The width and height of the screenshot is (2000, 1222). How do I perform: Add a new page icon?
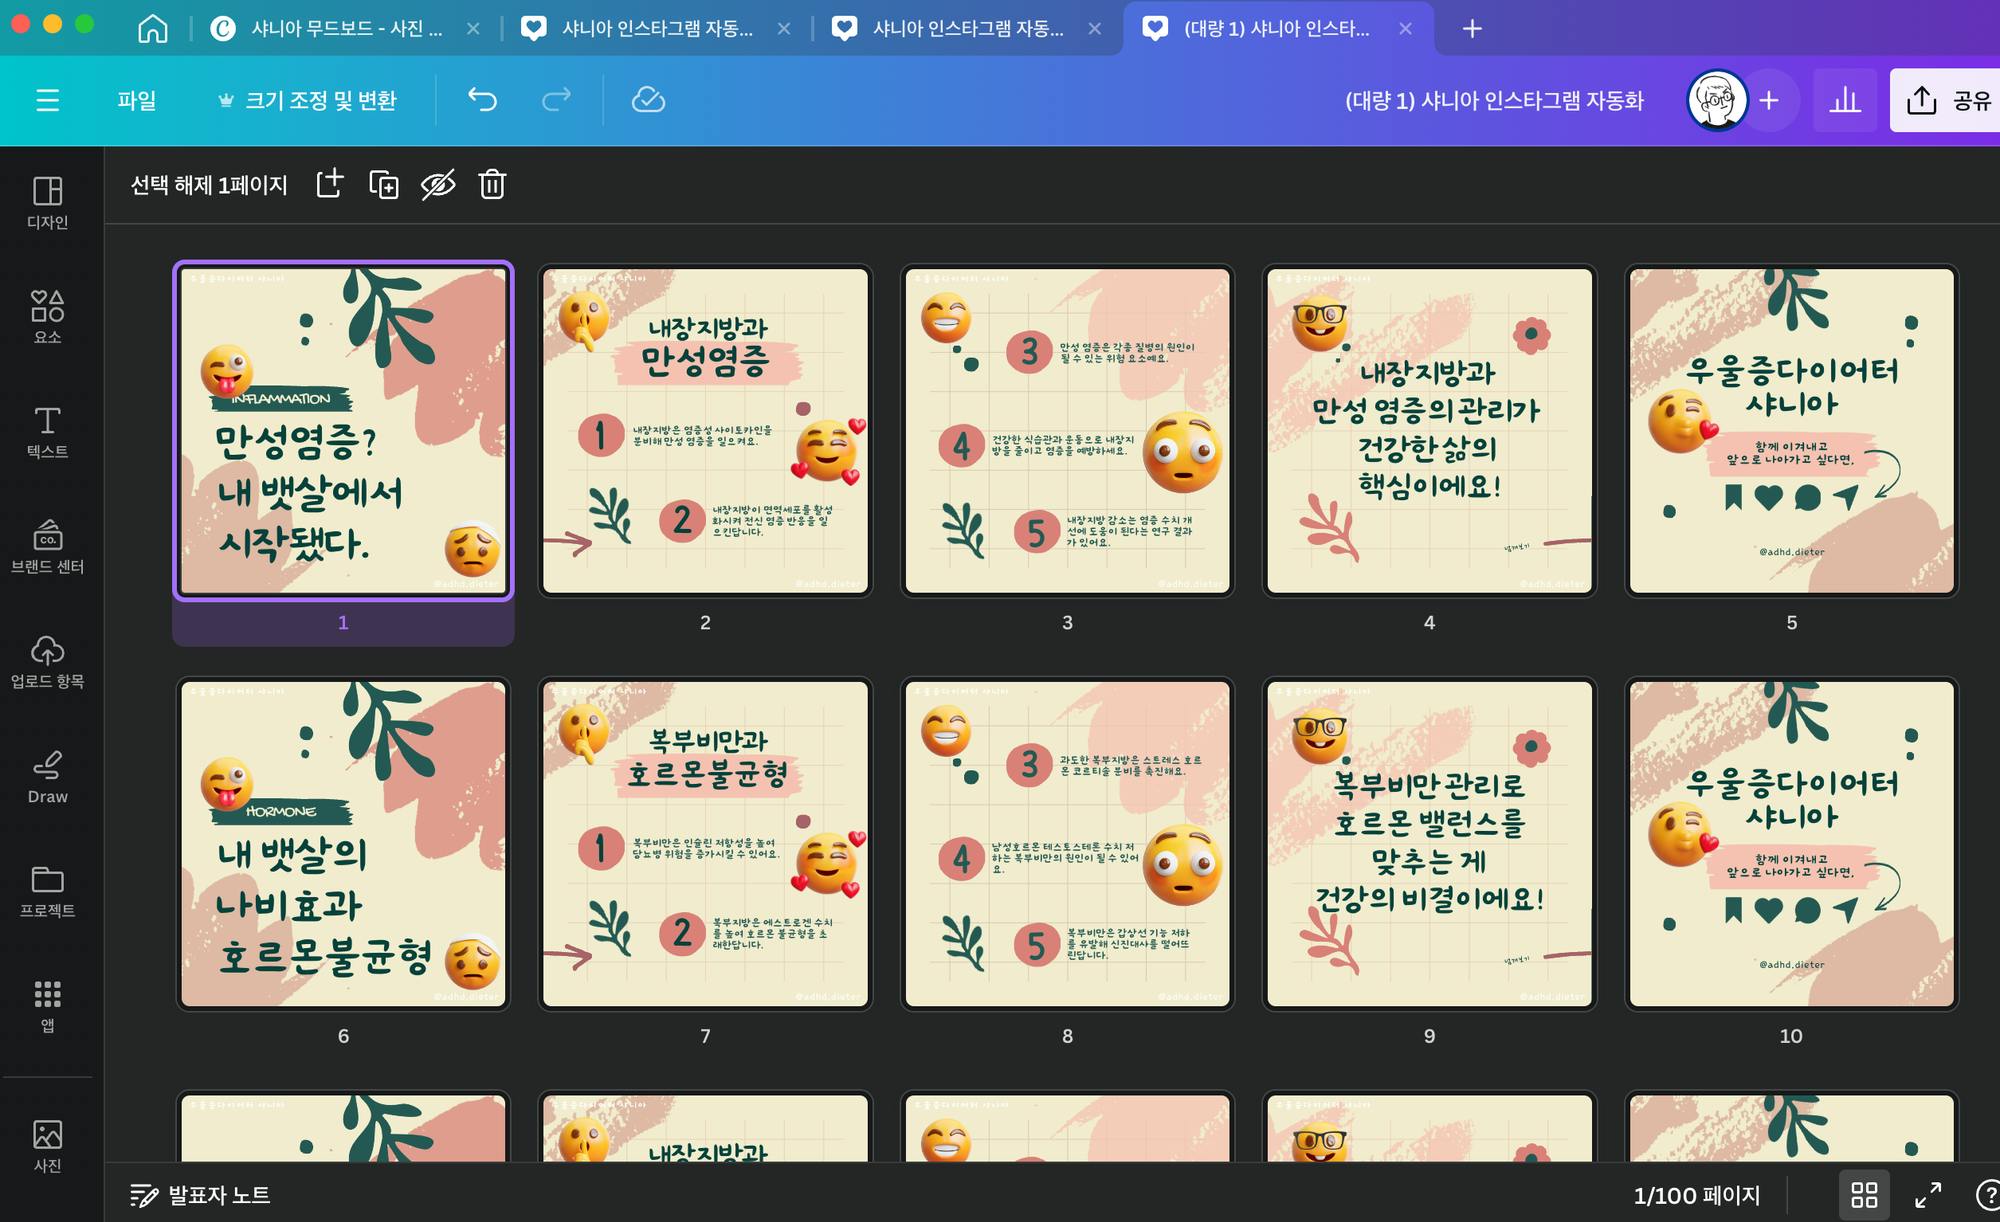(330, 184)
